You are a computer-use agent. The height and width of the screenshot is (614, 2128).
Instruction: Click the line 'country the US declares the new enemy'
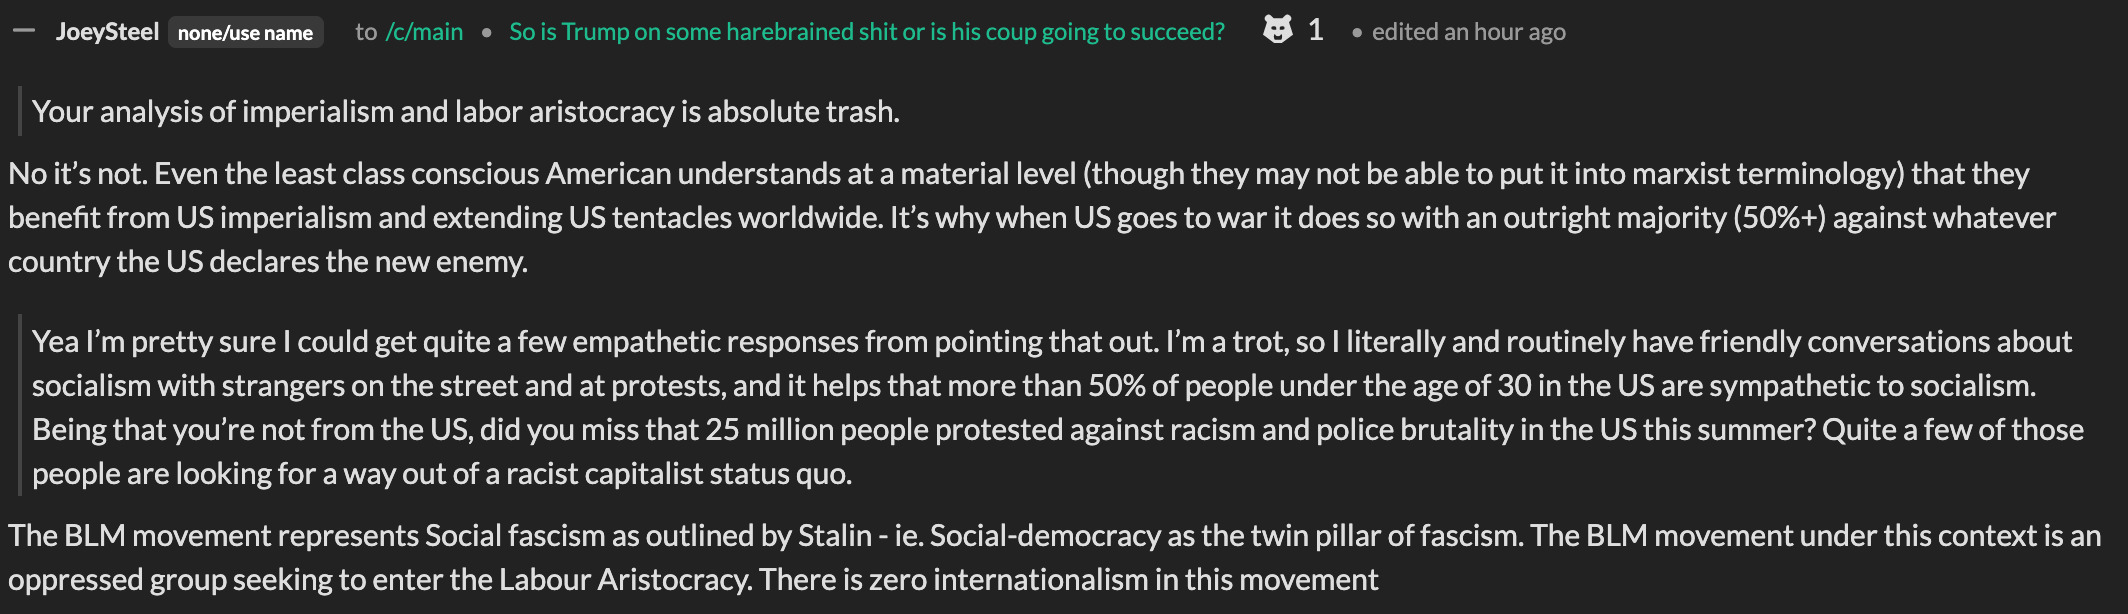[268, 262]
